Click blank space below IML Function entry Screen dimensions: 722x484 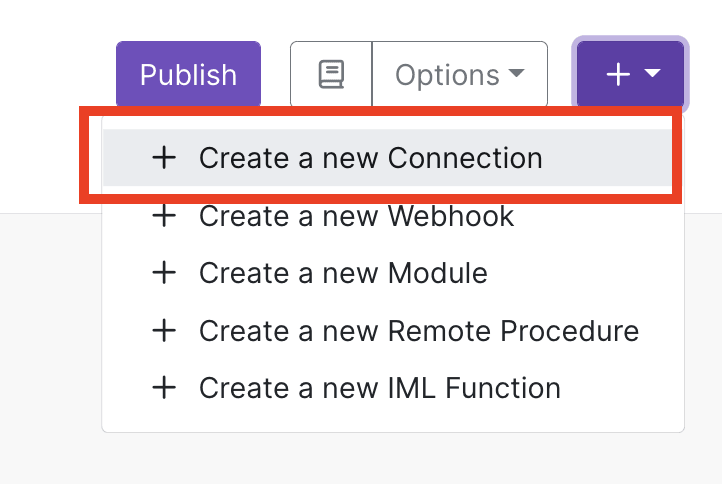[x=392, y=420]
